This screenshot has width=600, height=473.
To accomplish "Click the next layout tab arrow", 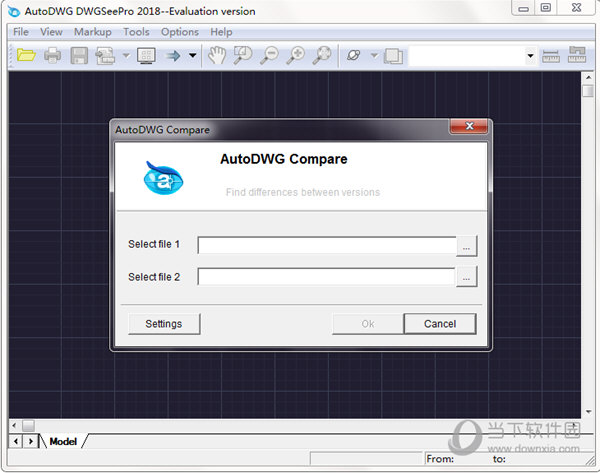I will pos(31,441).
